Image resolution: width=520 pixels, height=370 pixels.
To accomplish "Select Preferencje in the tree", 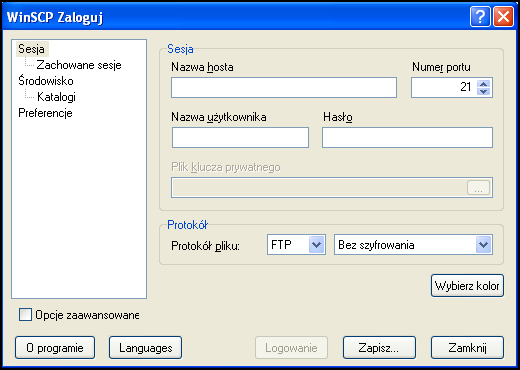I will (45, 113).
